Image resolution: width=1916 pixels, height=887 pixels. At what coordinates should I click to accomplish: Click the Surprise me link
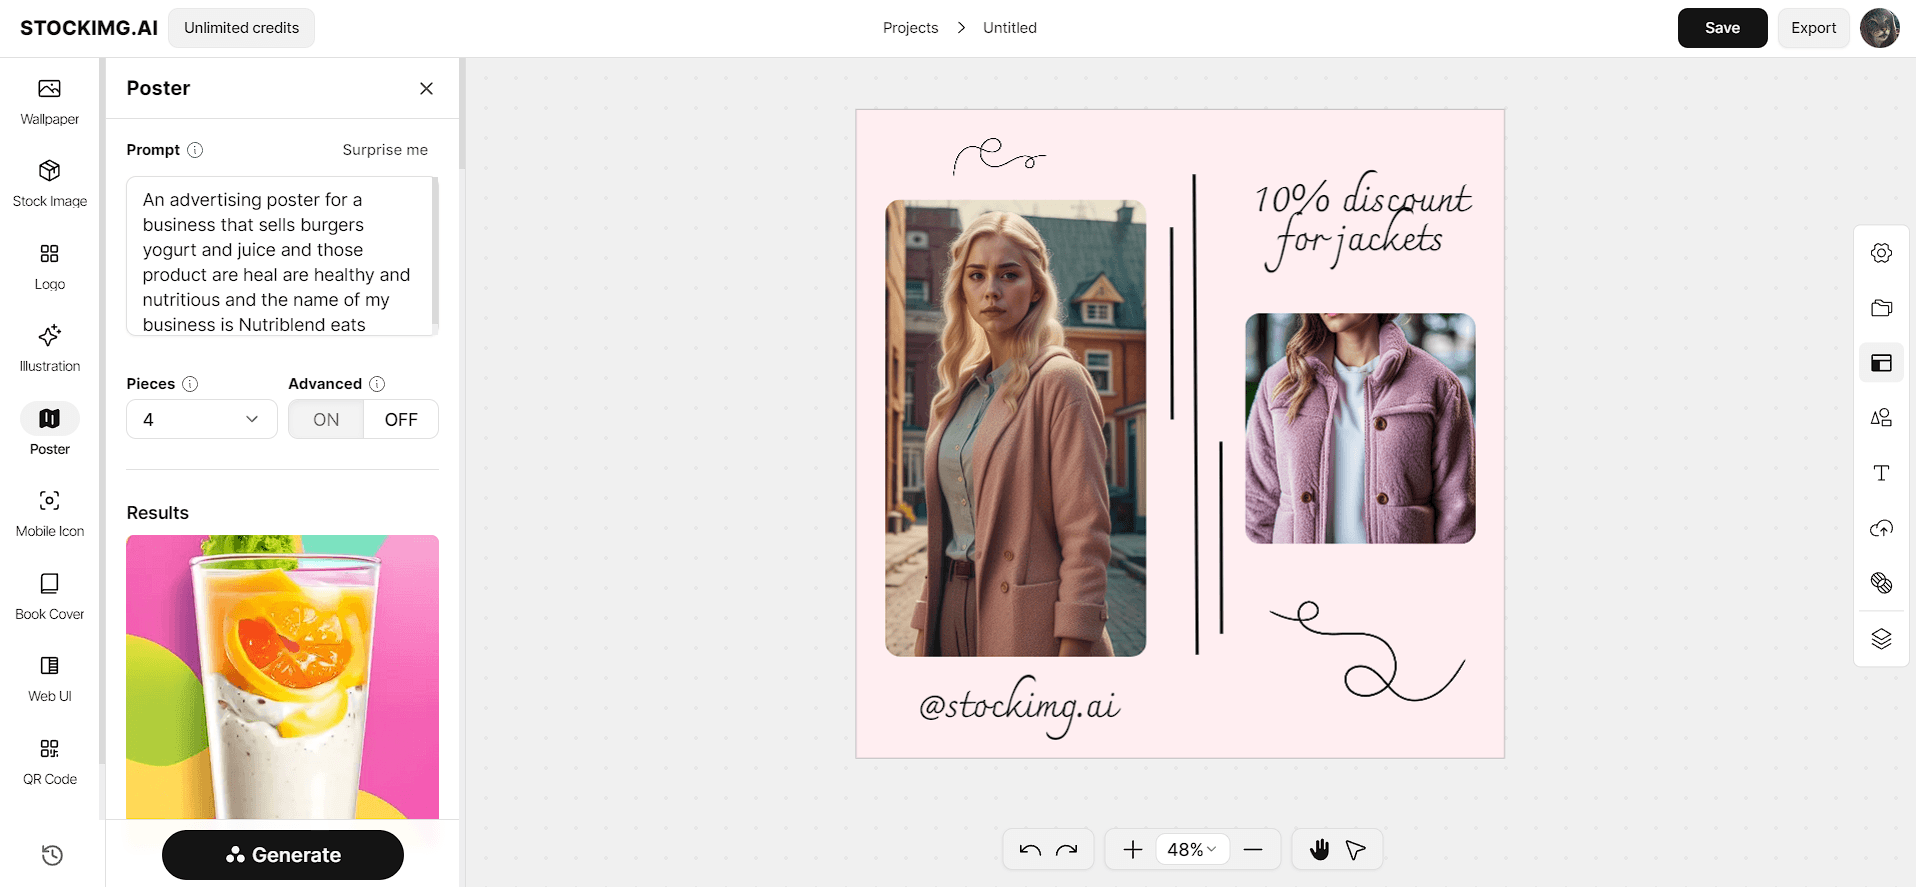point(385,150)
